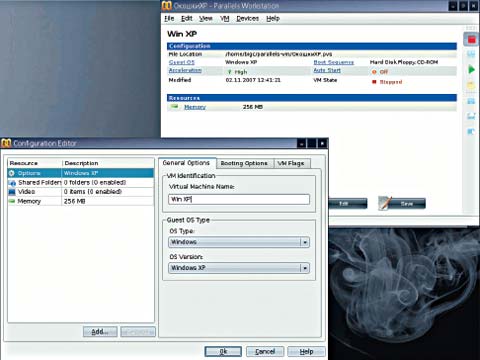The width and height of the screenshot is (480, 360).
Task: Select the Shared Folders row
Action: [x=81, y=183]
